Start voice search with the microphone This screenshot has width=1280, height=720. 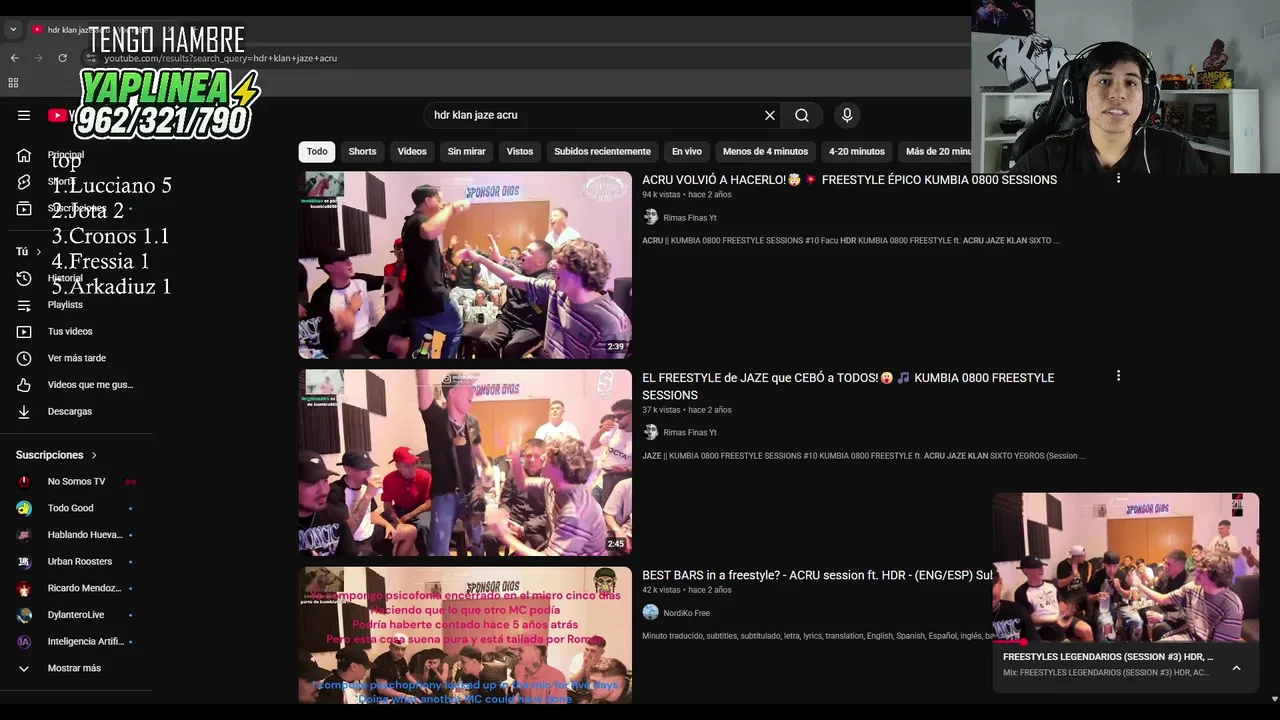pyautogui.click(x=847, y=115)
